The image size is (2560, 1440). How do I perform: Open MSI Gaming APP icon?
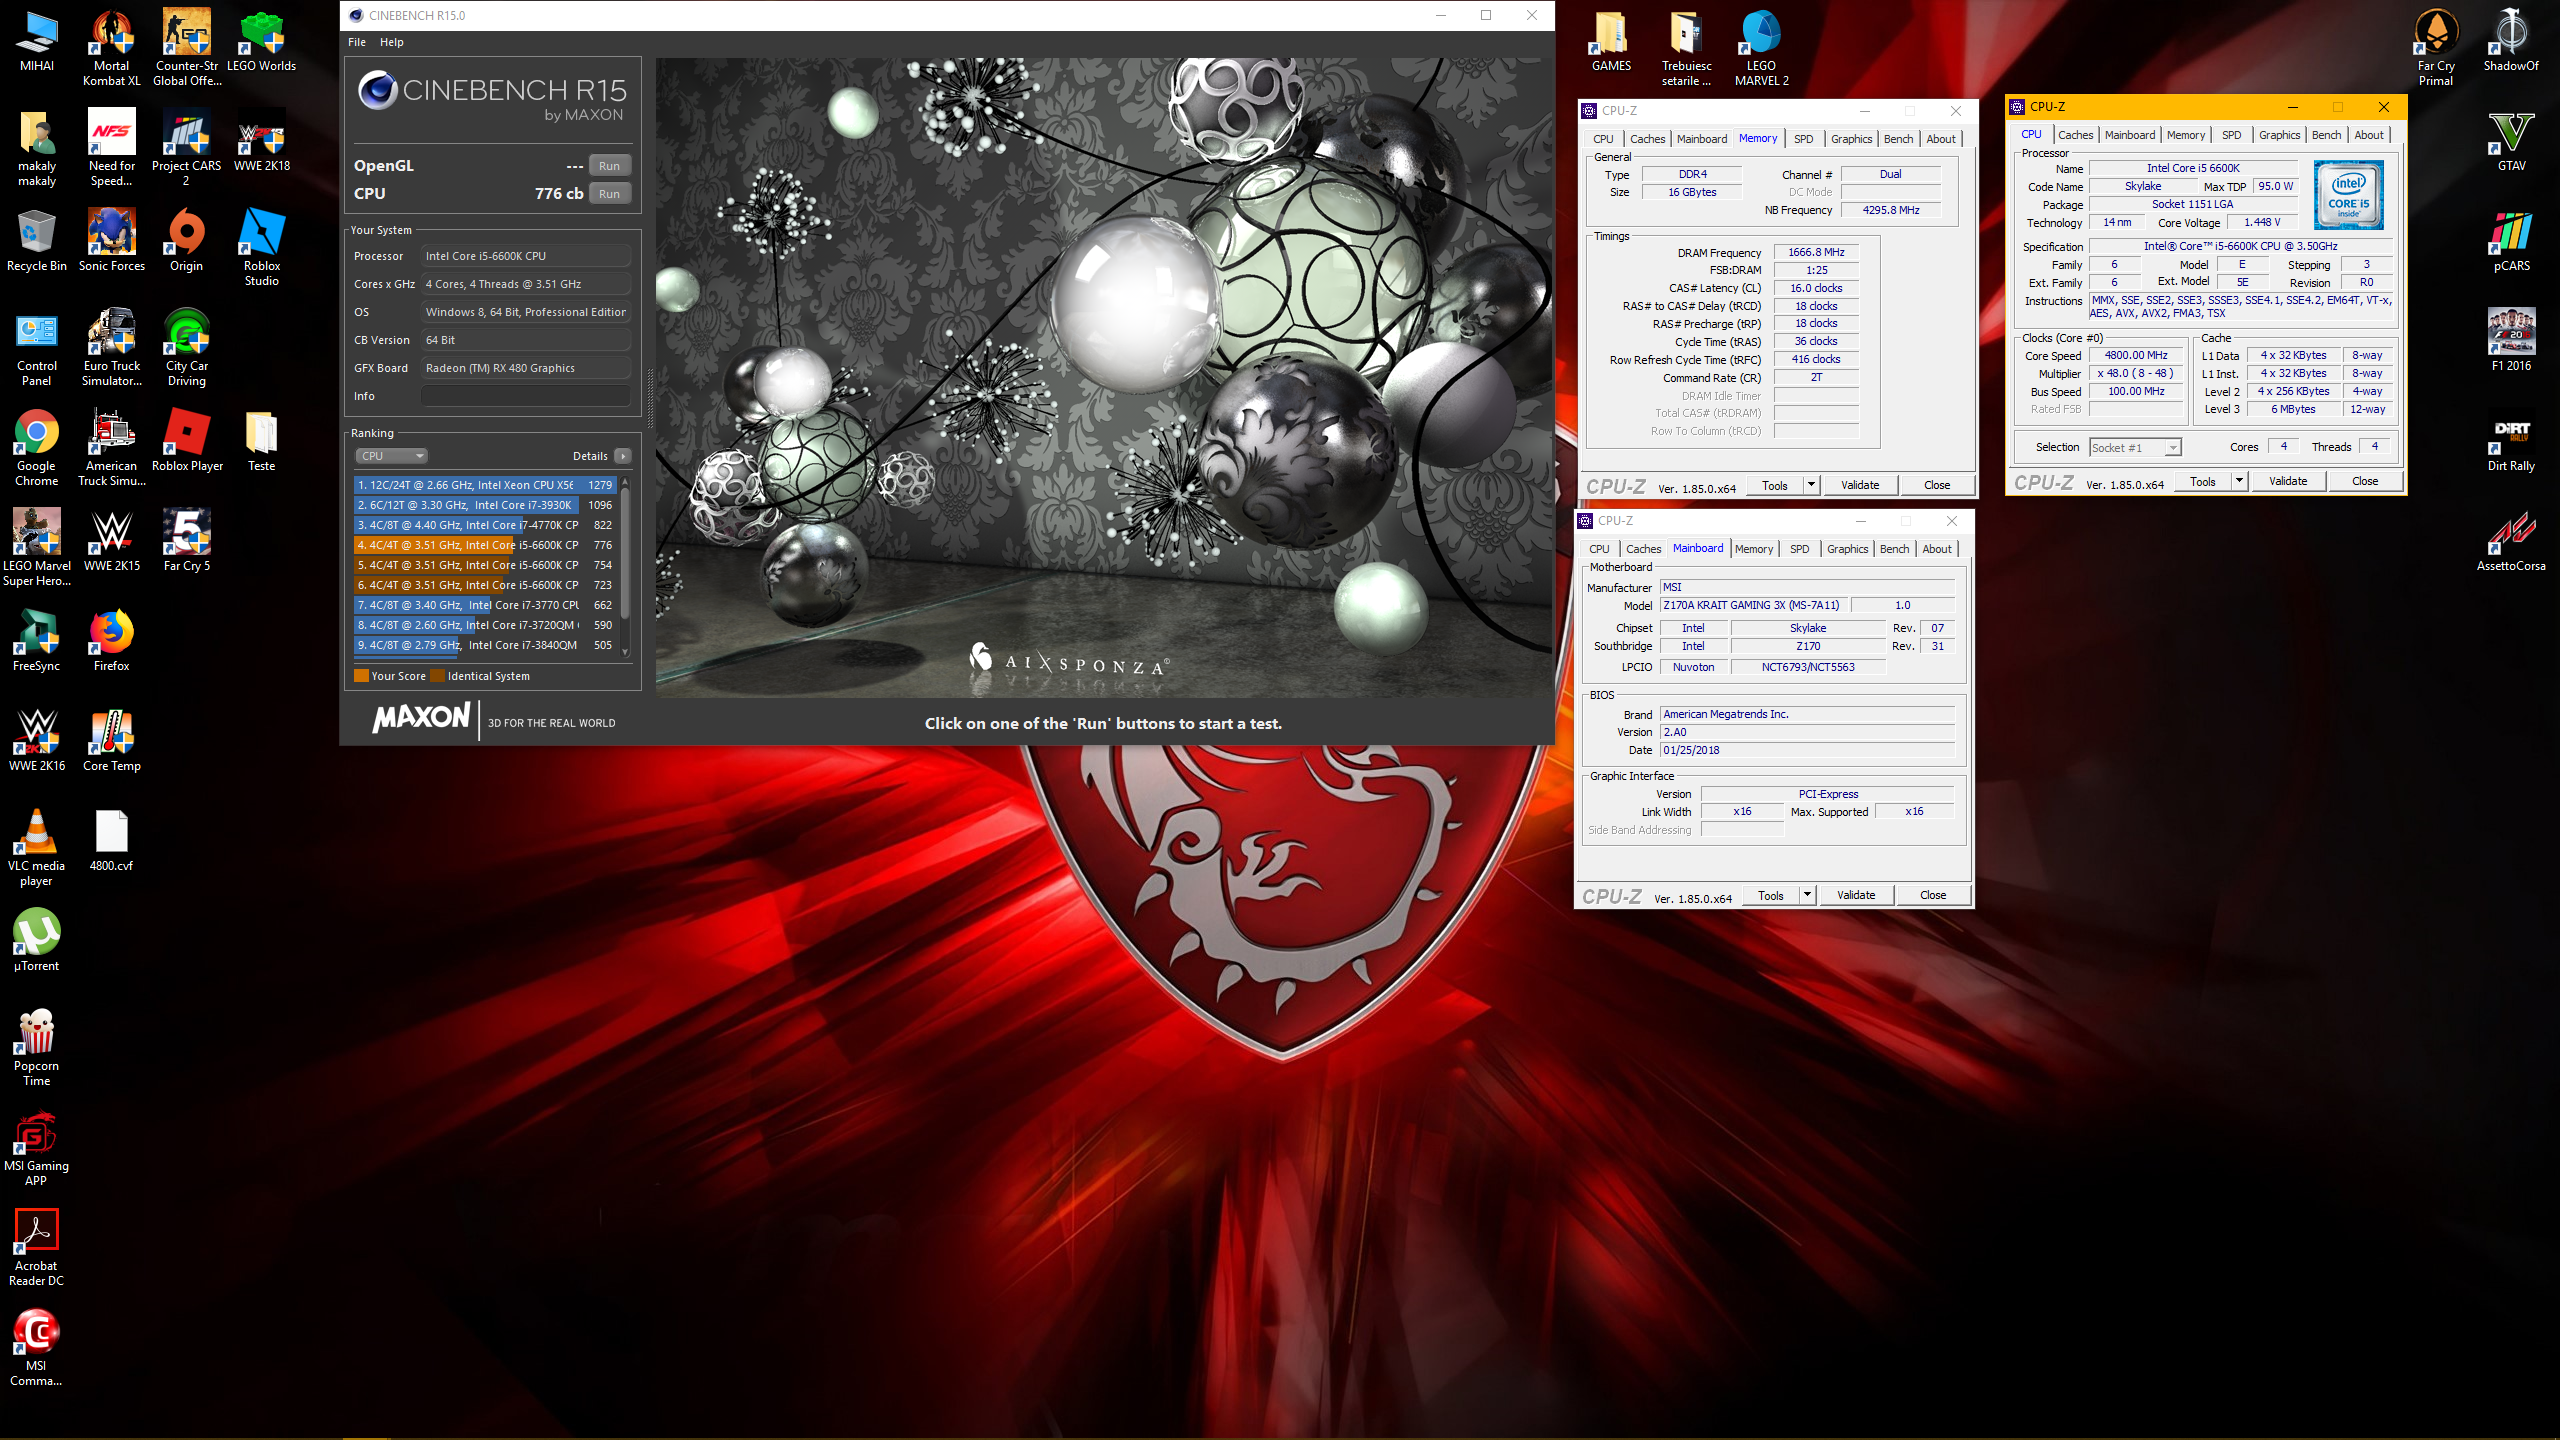coord(36,1147)
